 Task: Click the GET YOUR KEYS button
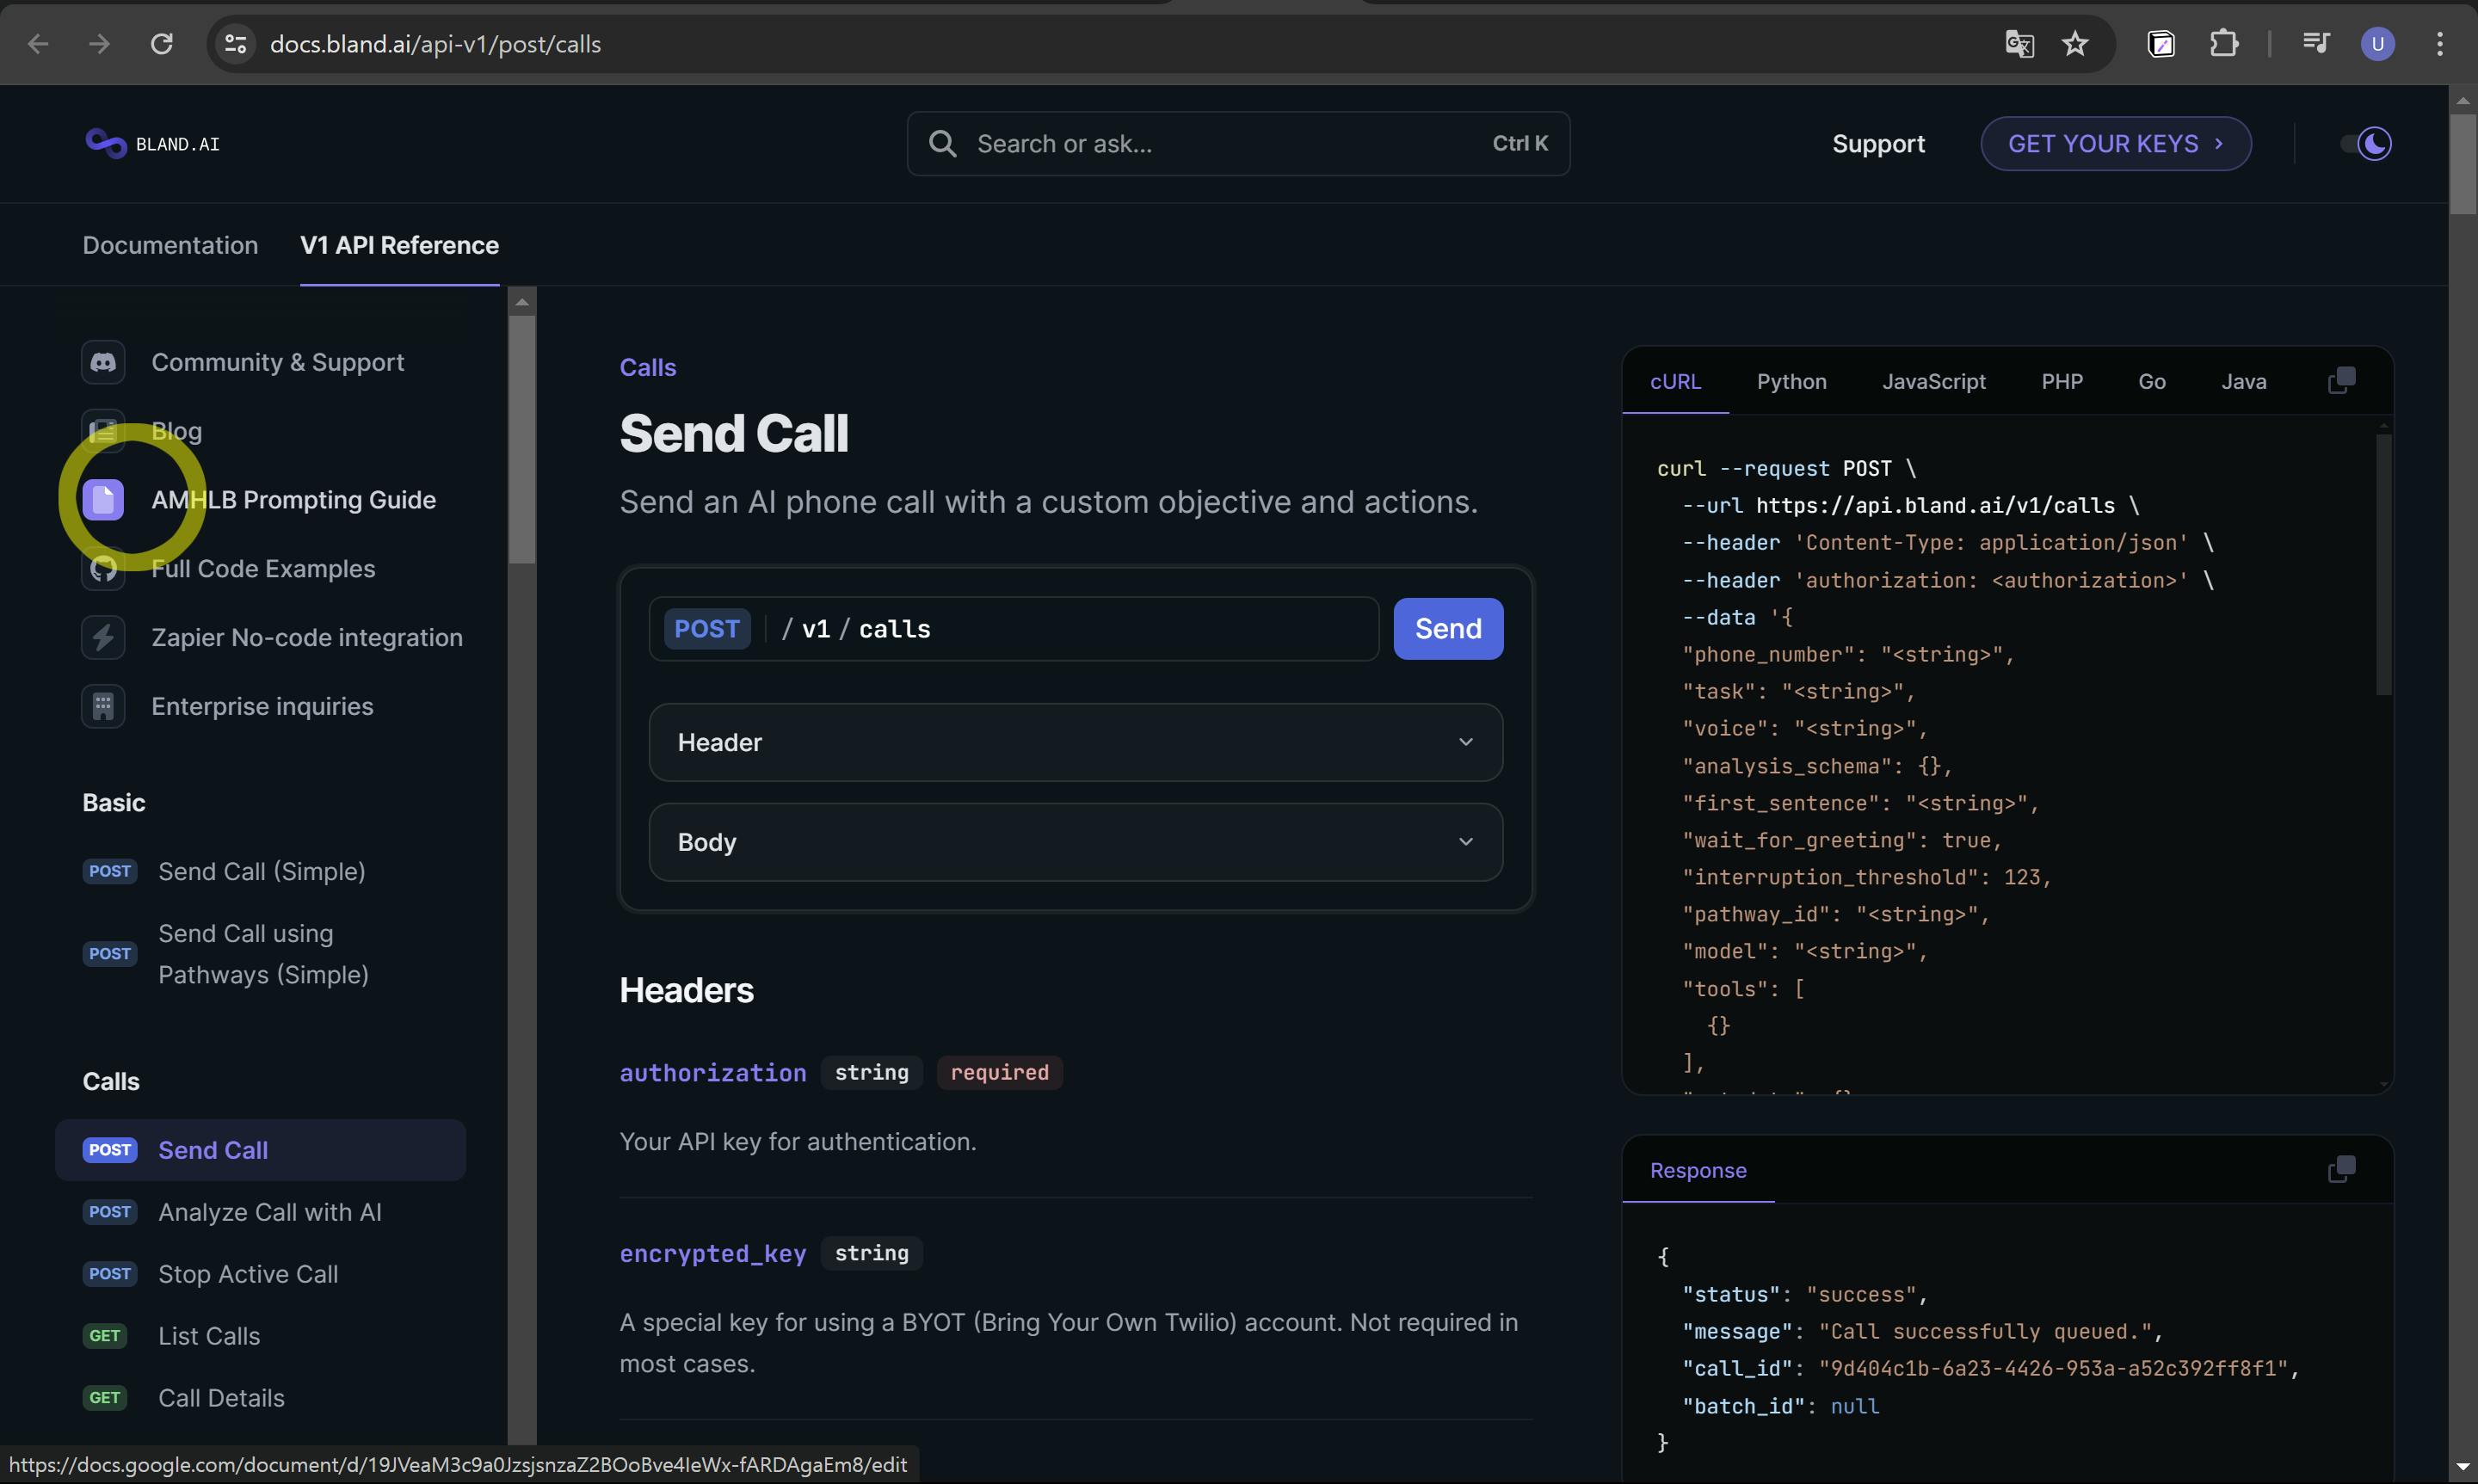[x=2115, y=144]
